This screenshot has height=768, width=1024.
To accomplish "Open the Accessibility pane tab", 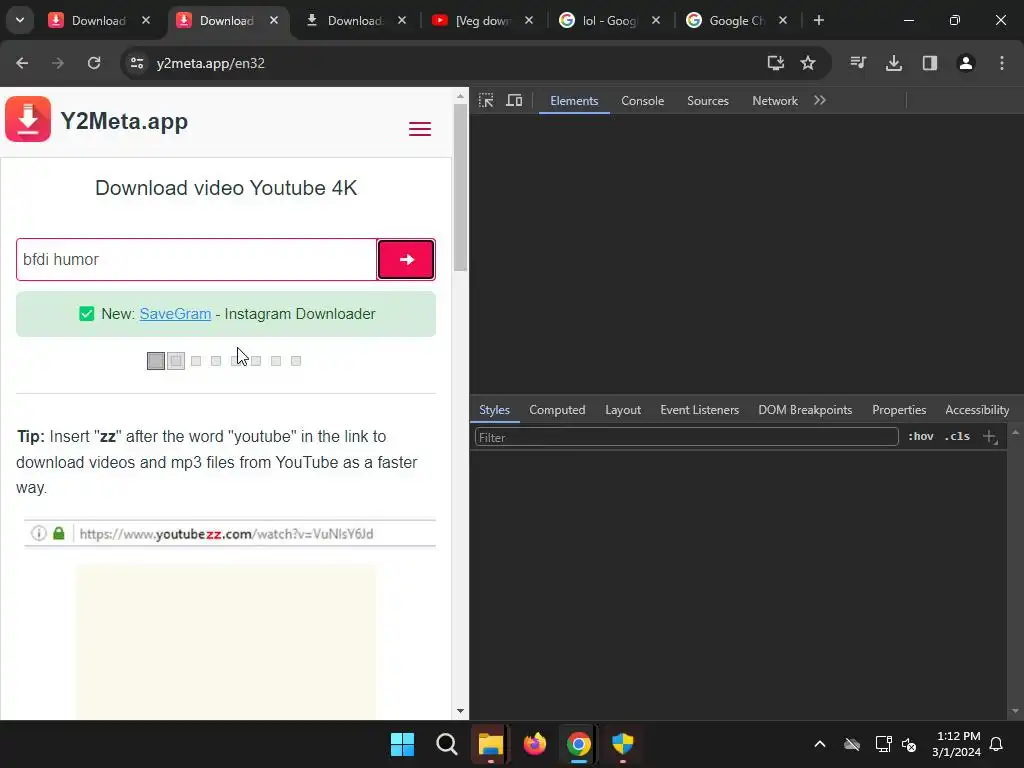I will click(977, 409).
